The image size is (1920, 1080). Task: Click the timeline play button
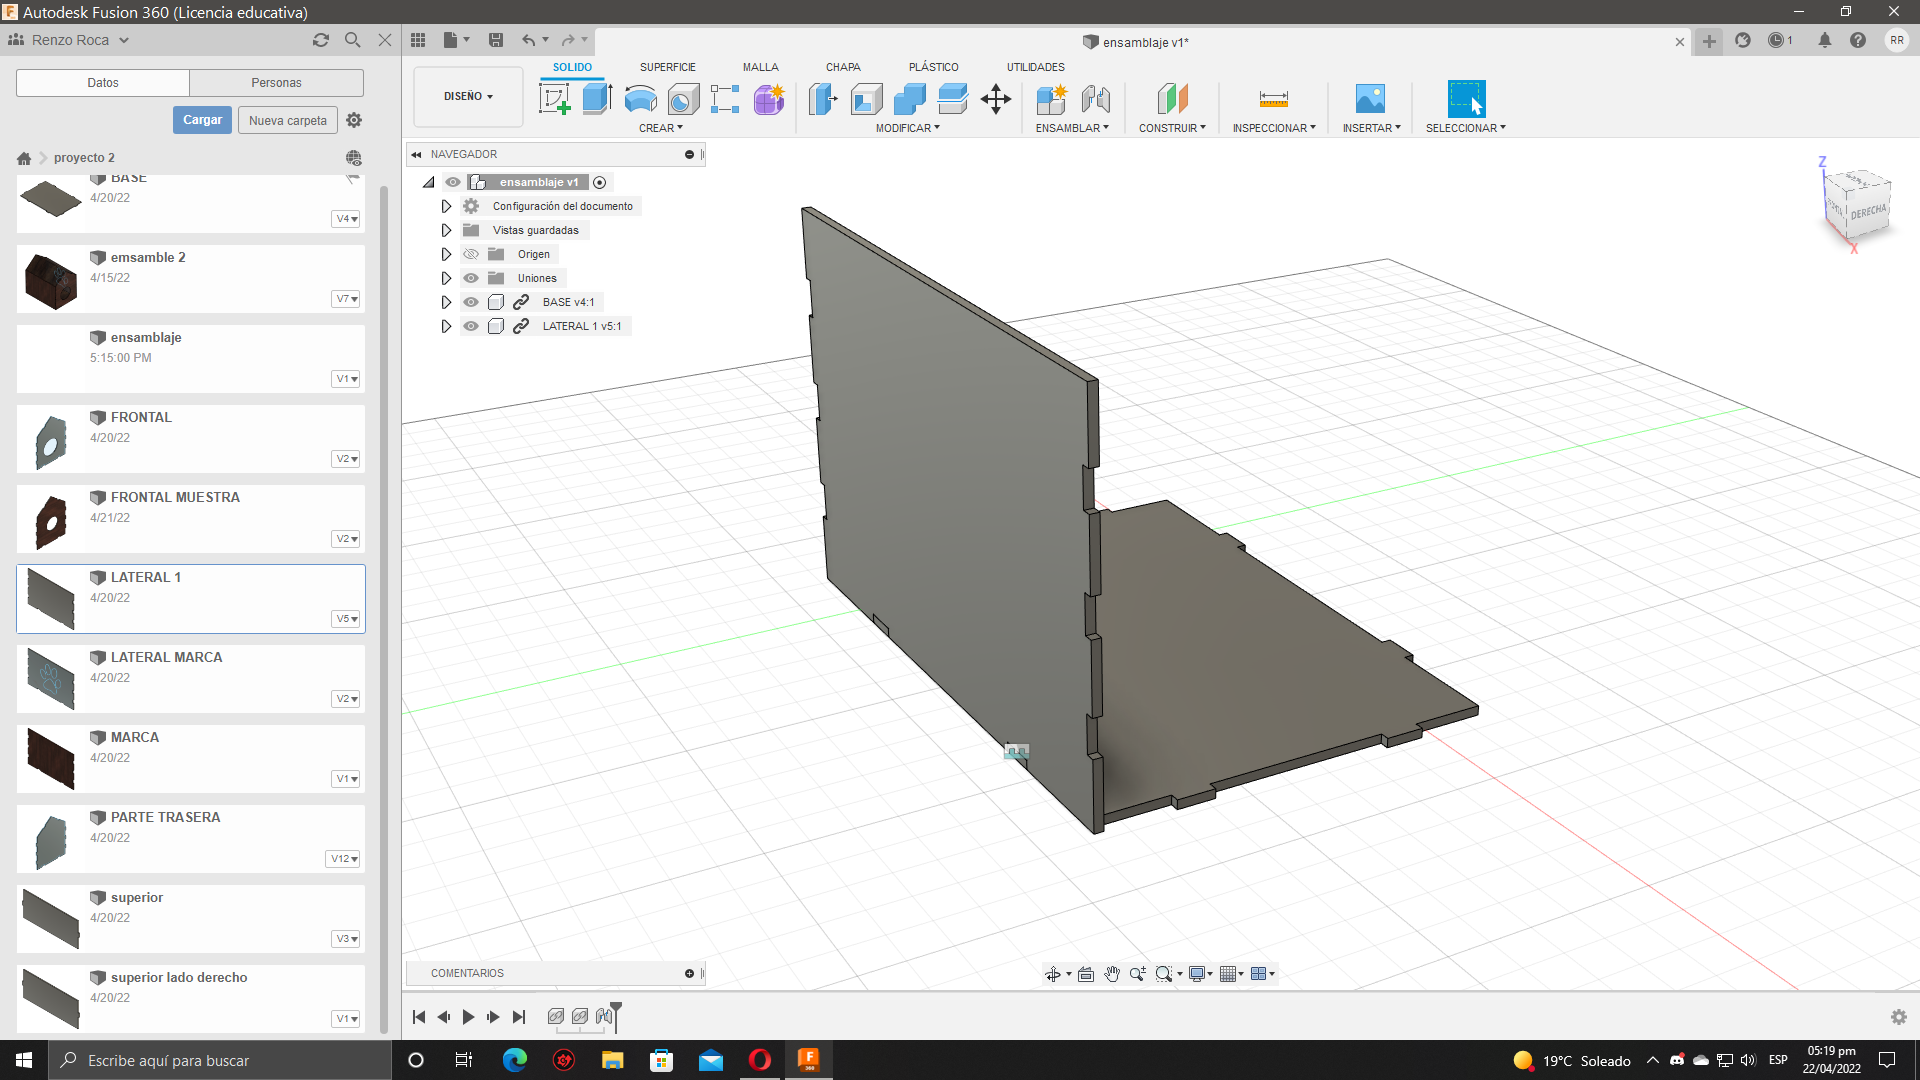pos(468,1017)
